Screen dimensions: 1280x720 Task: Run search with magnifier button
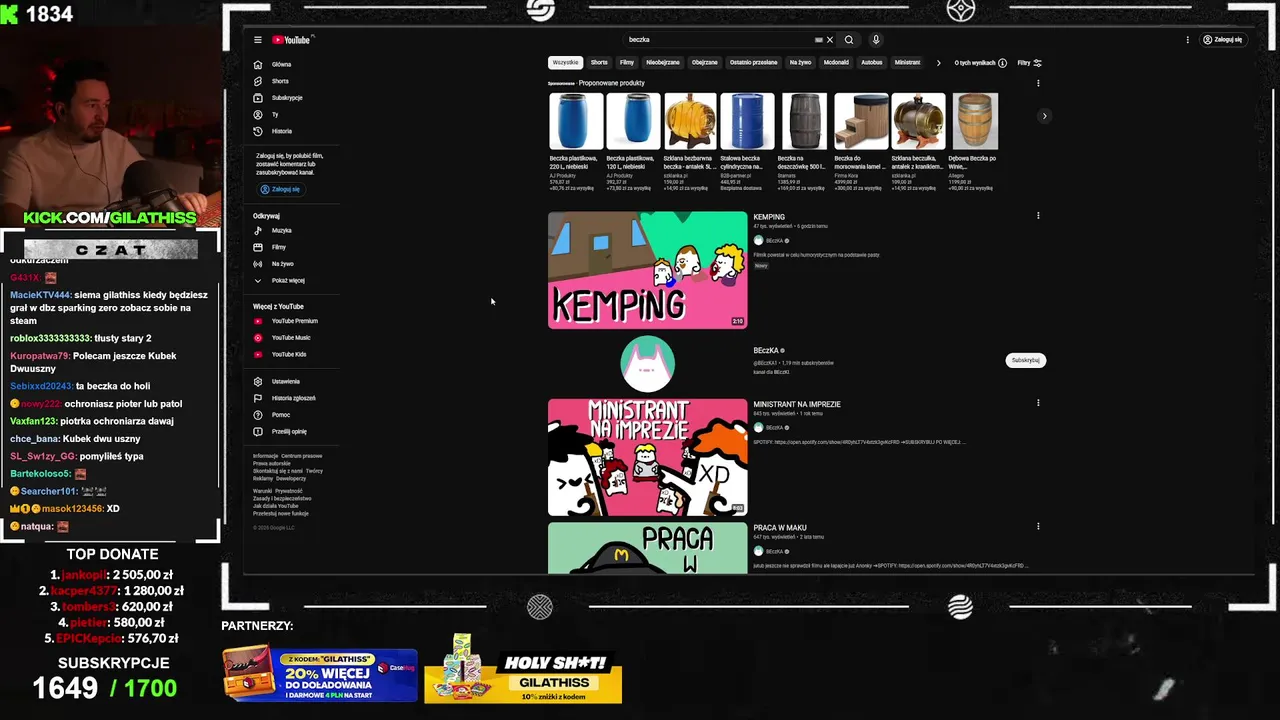click(849, 40)
